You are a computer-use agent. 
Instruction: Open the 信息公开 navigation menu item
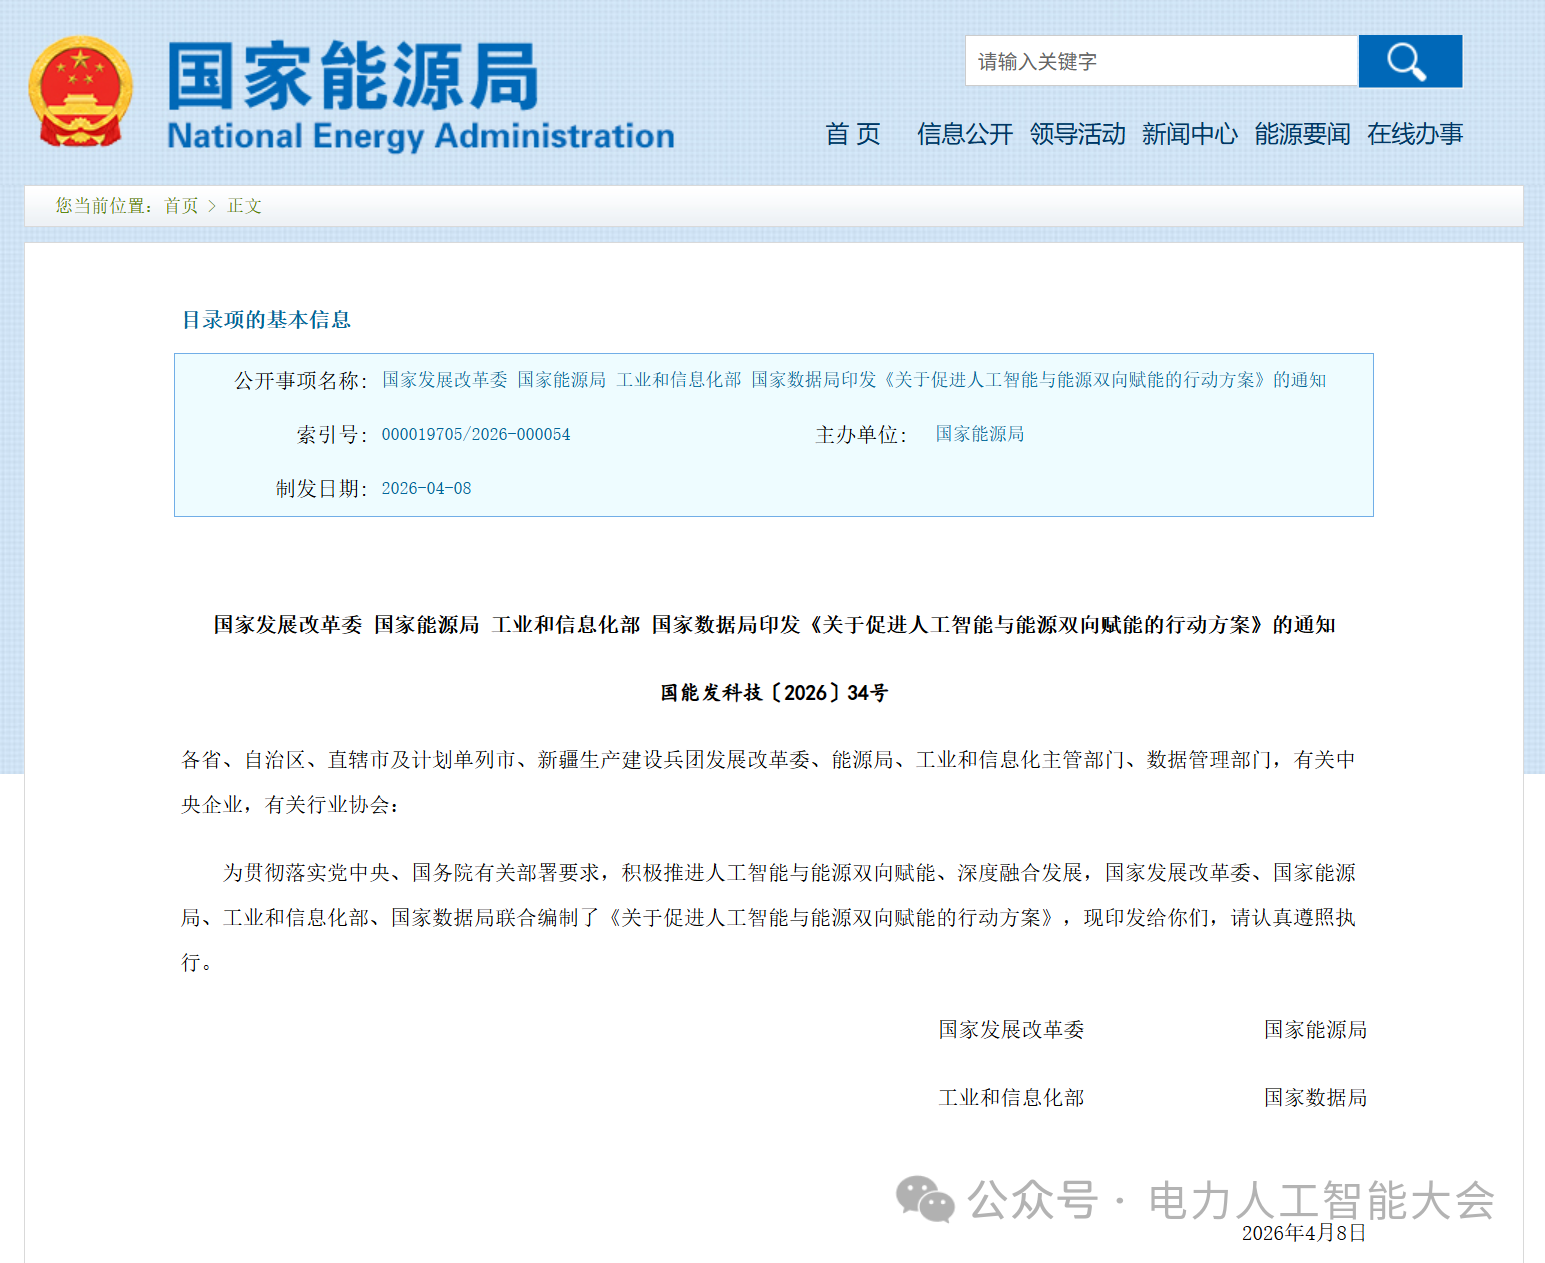[x=965, y=134]
